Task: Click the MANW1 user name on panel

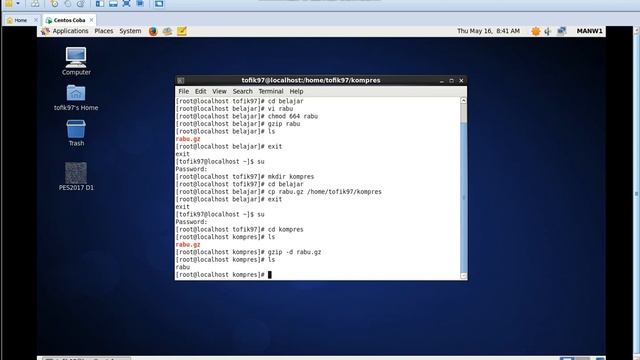Action: (x=589, y=31)
